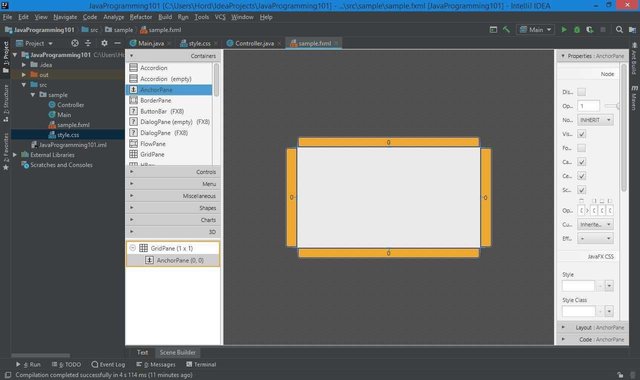Open Node Orientation INHERIT dropdown

coord(595,120)
